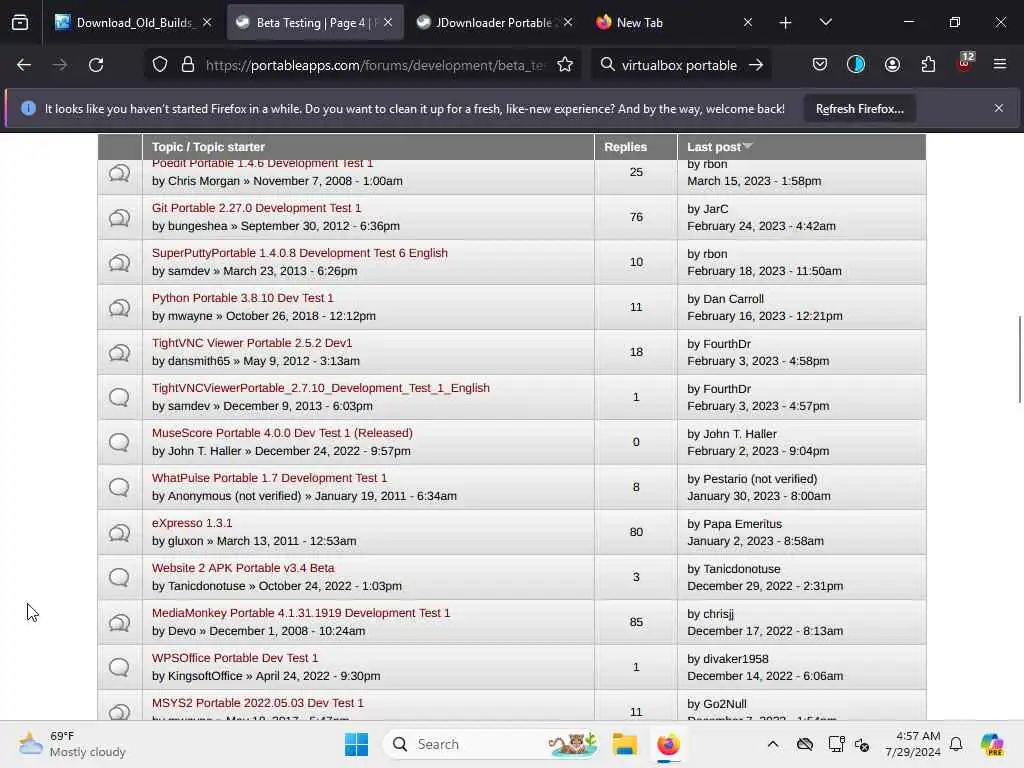Image resolution: width=1024 pixels, height=768 pixels.
Task: Select the '76' replies cell
Action: pyautogui.click(x=636, y=217)
